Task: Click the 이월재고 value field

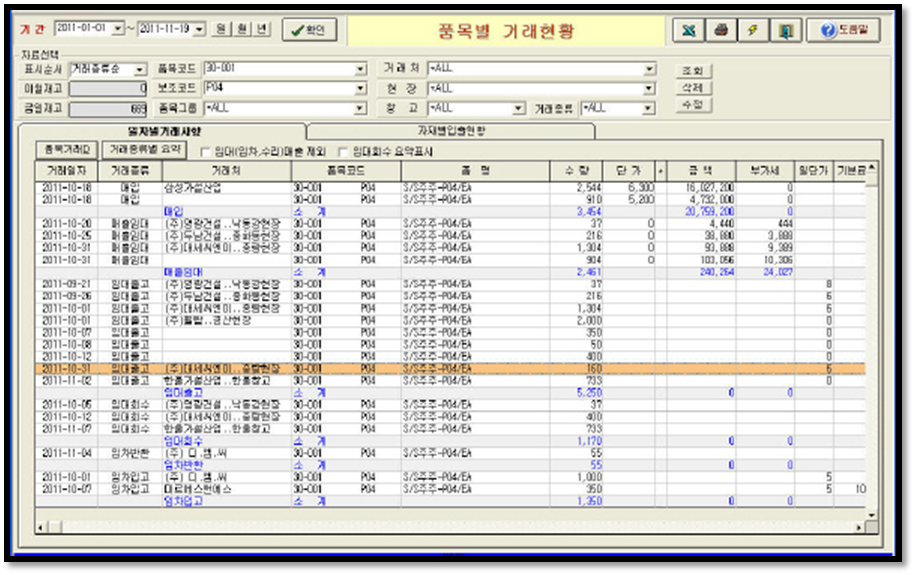Action: pyautogui.click(x=108, y=89)
